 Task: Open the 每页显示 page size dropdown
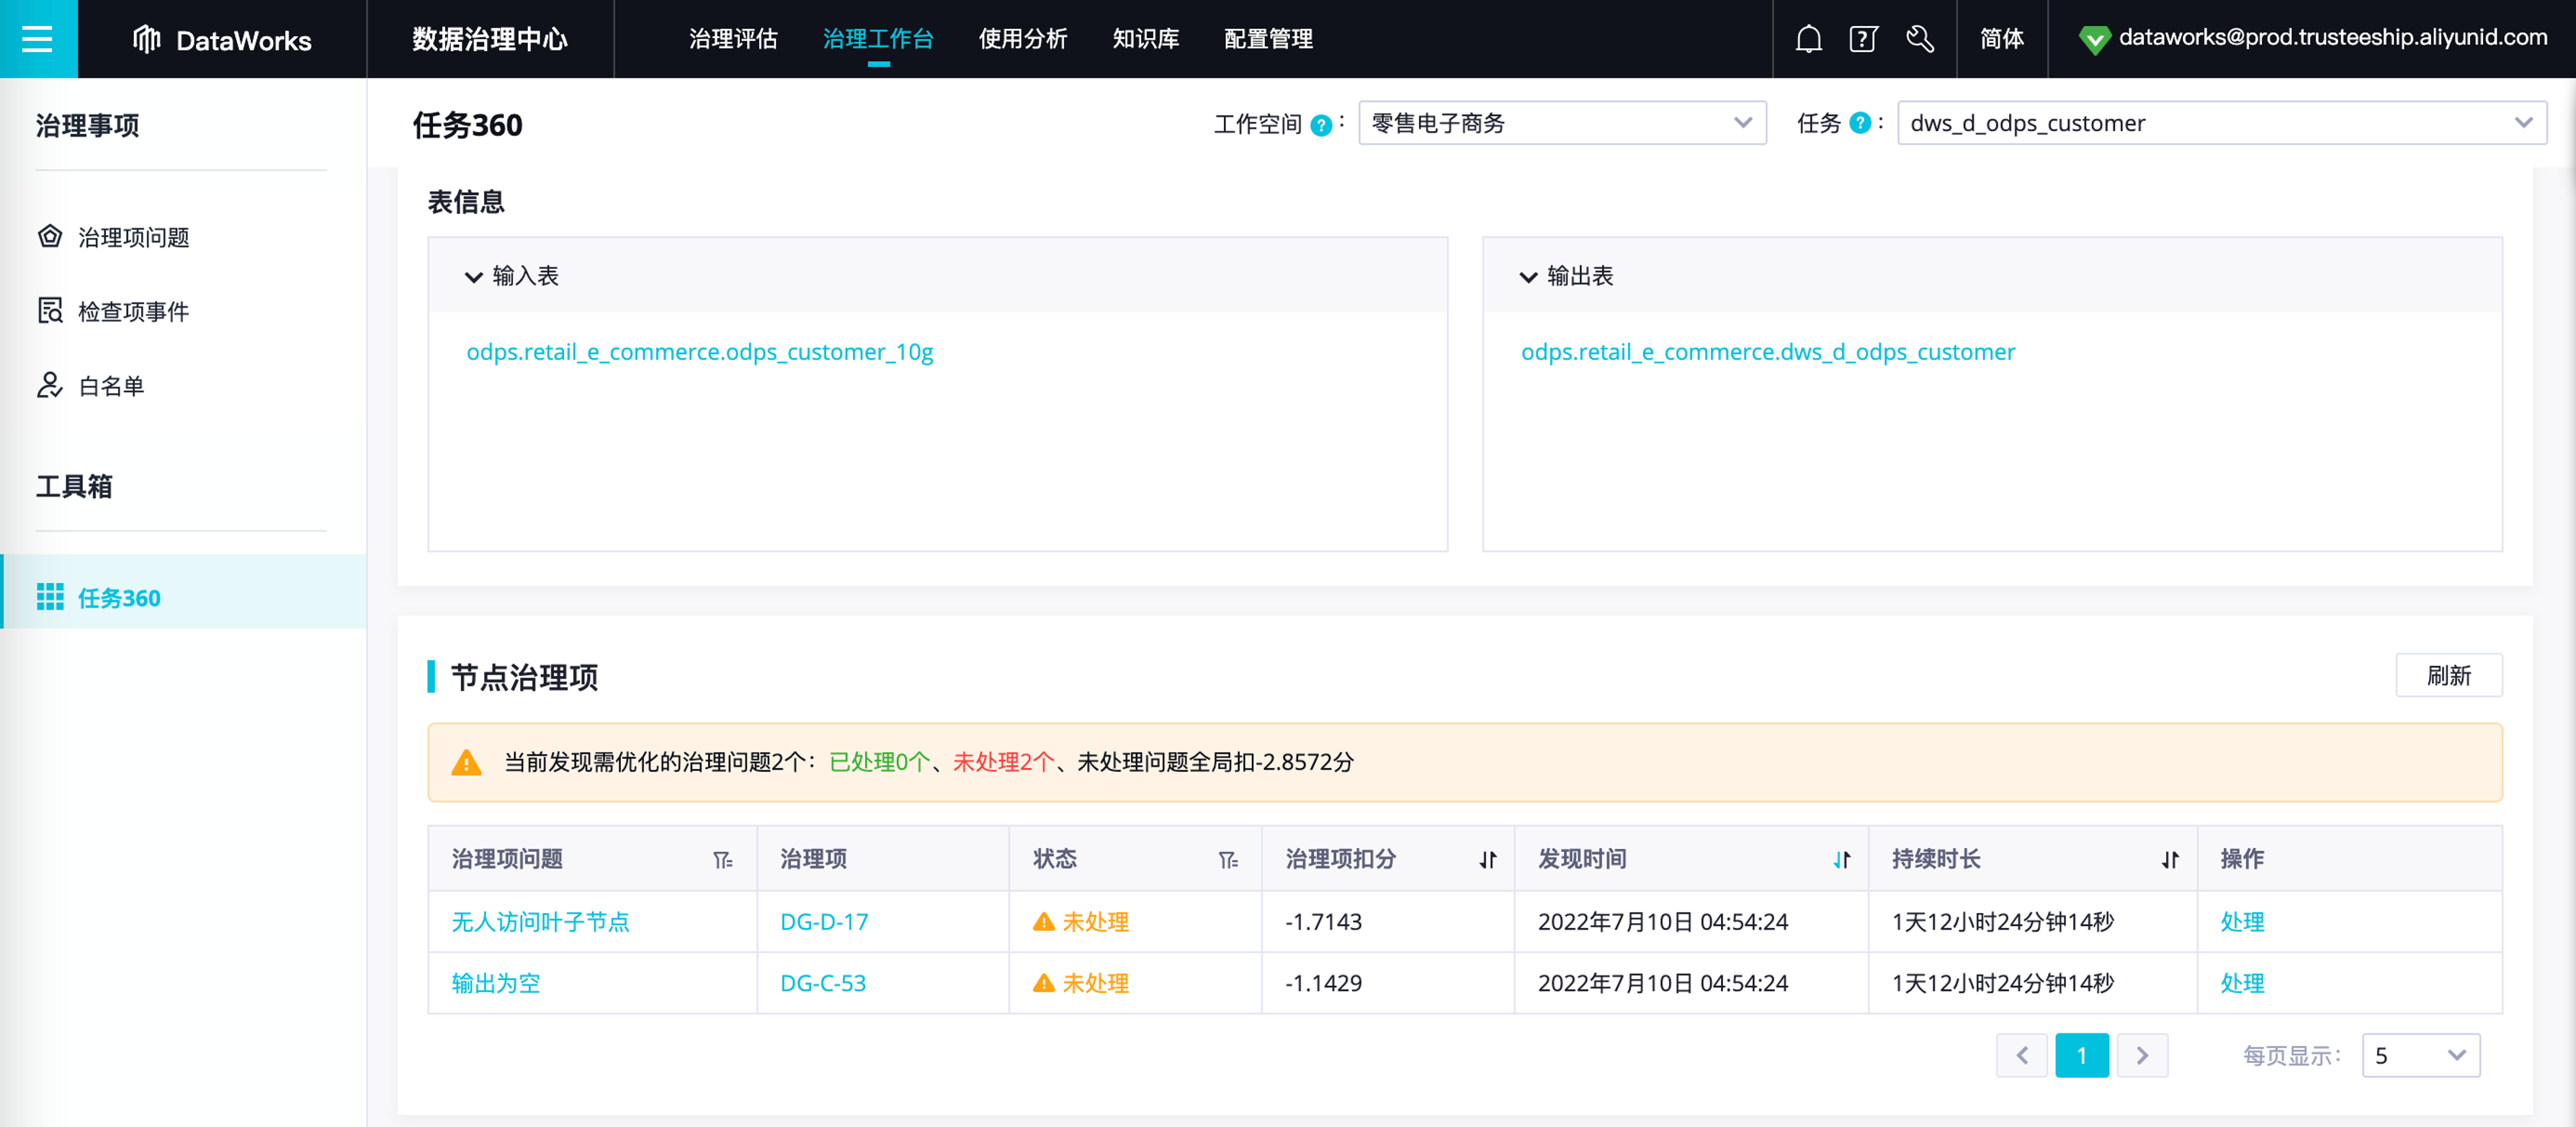click(2421, 1055)
